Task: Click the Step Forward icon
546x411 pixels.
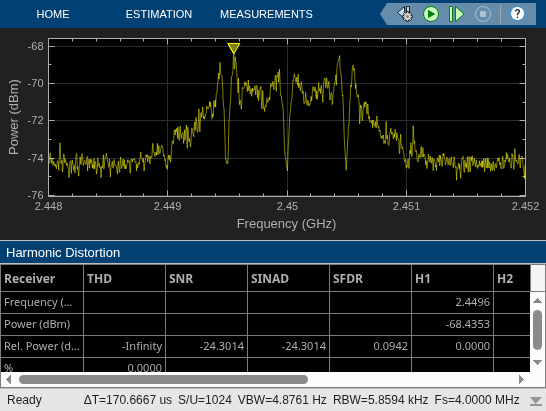Action: [x=456, y=14]
